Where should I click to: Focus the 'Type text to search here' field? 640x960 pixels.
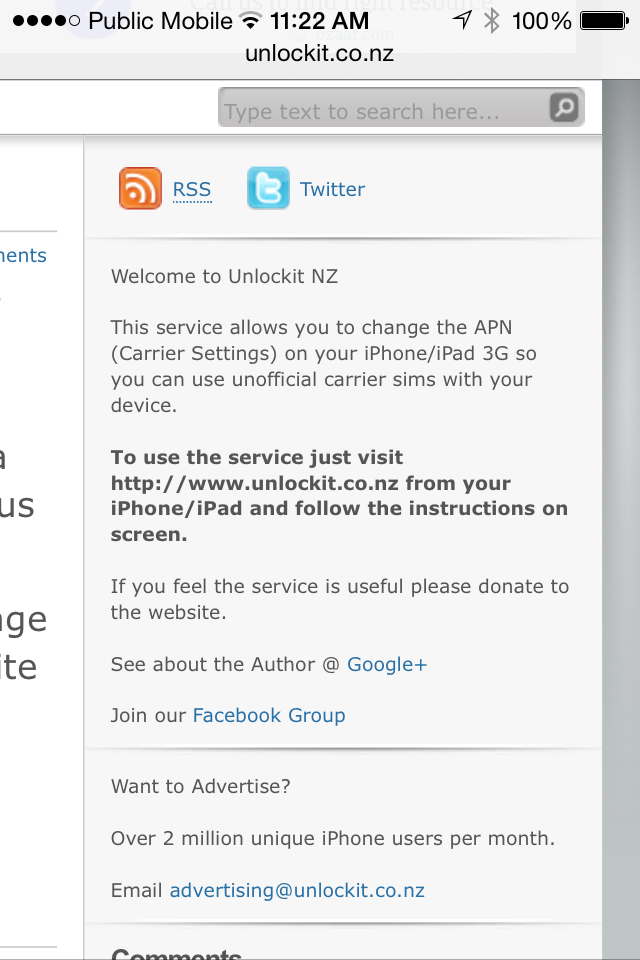click(x=385, y=111)
